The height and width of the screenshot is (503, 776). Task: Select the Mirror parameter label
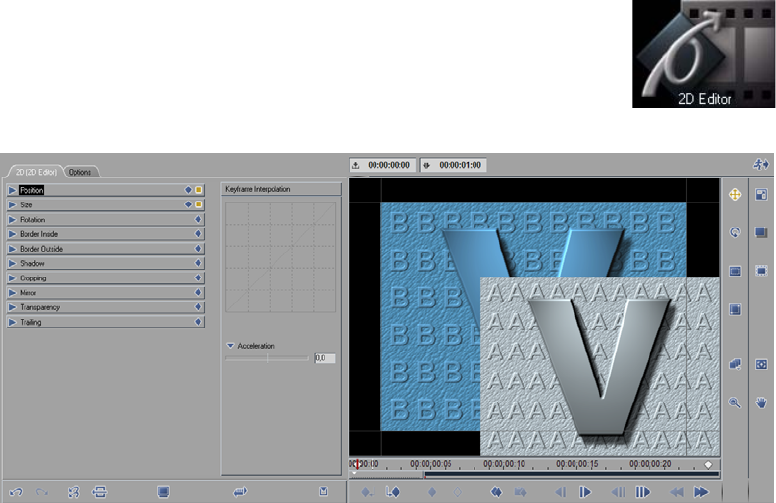click(28, 293)
